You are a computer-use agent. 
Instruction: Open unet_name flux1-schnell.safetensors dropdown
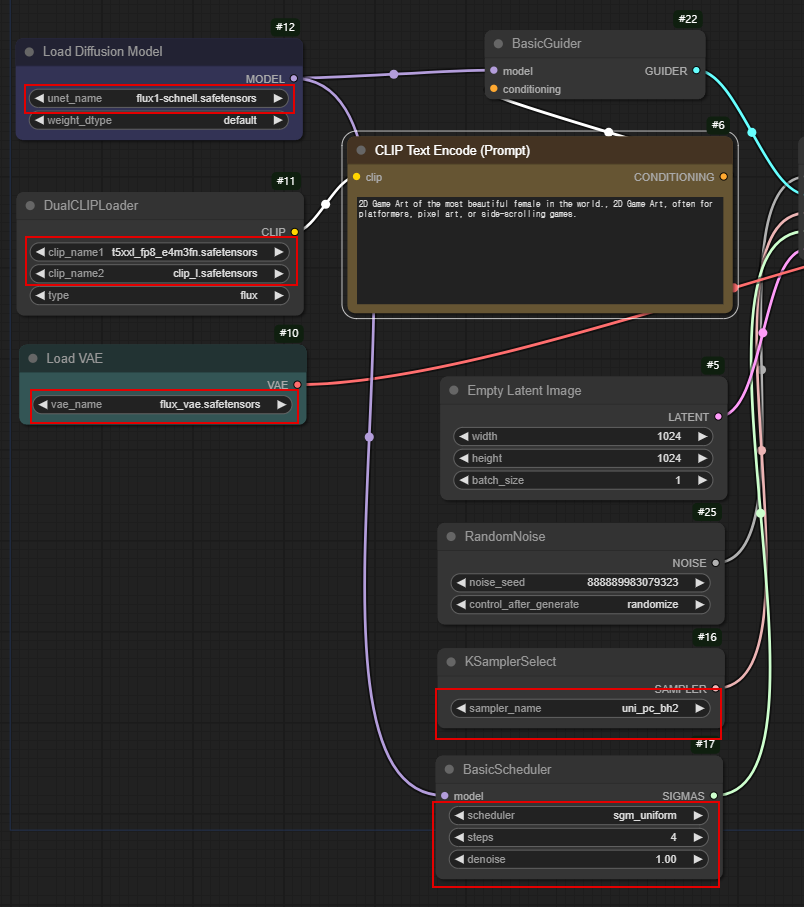coord(158,98)
